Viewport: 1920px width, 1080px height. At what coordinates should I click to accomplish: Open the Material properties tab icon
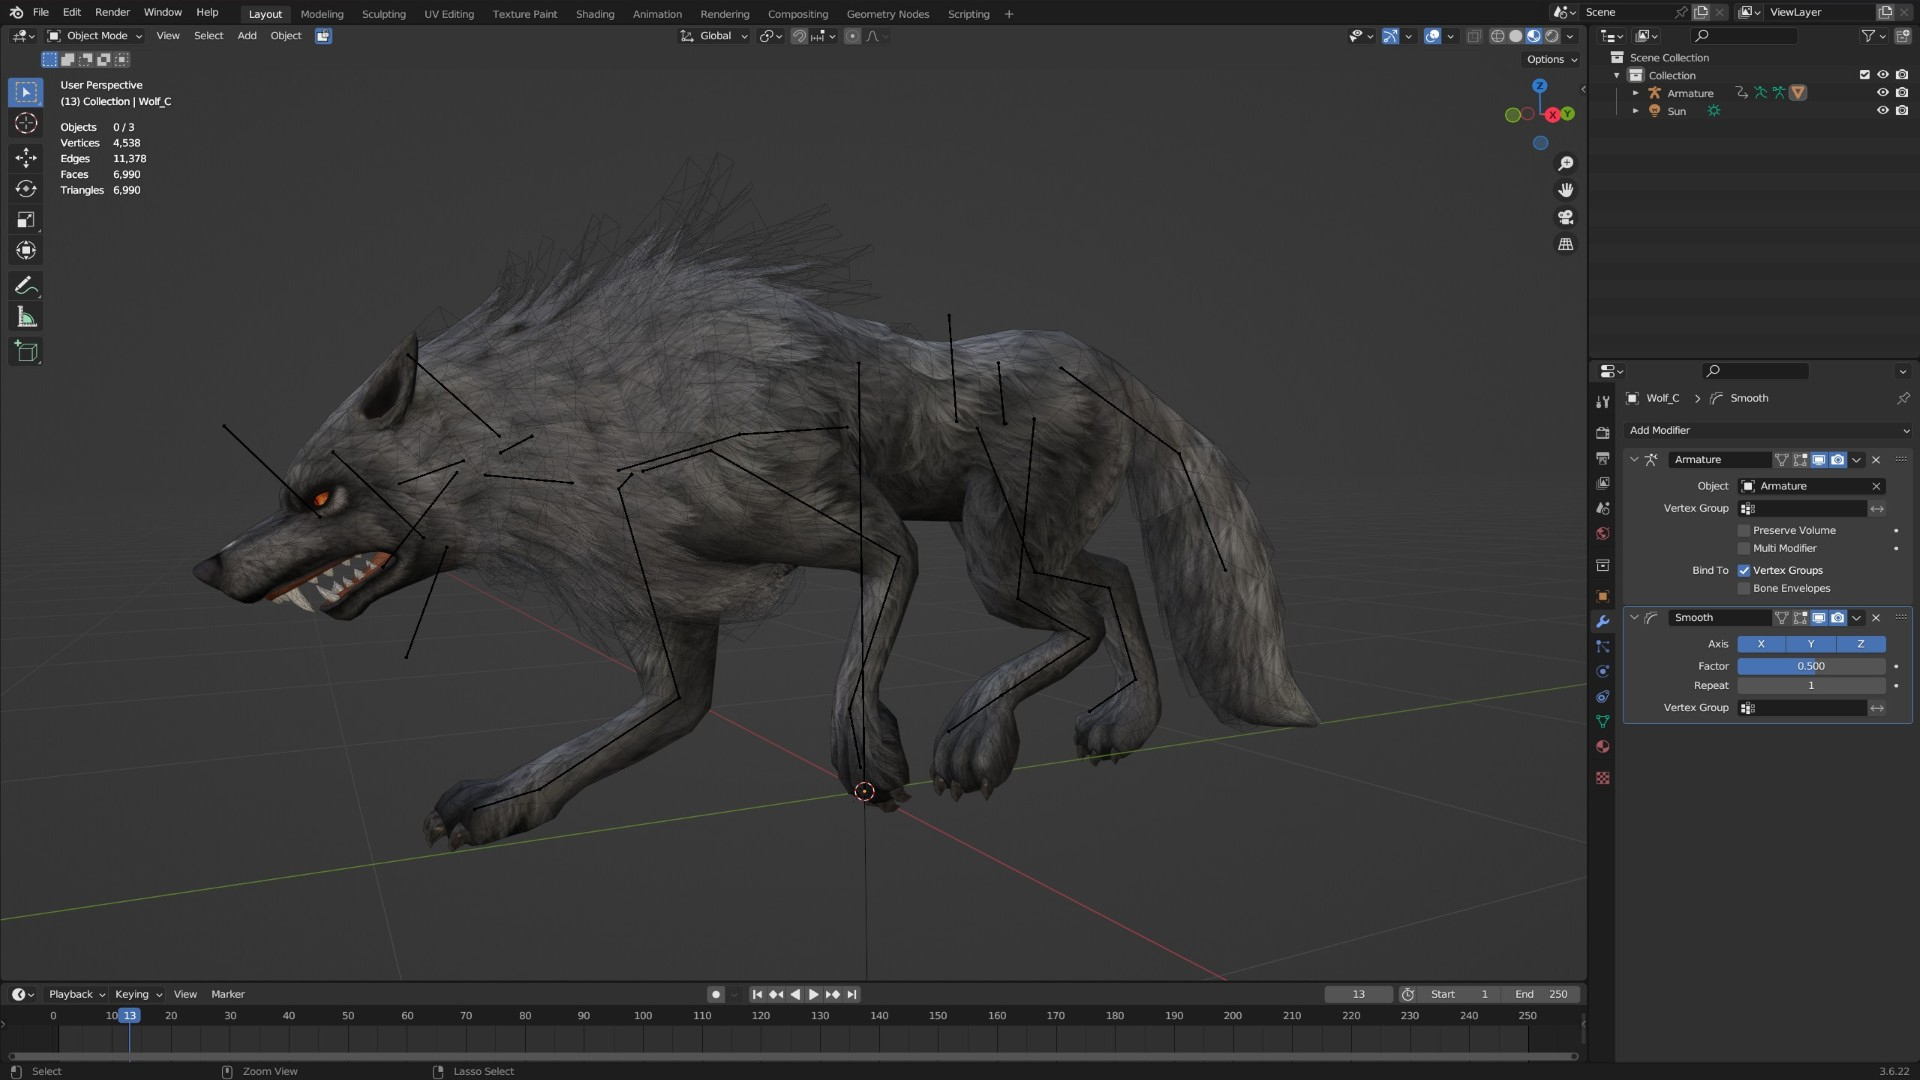click(x=1603, y=747)
